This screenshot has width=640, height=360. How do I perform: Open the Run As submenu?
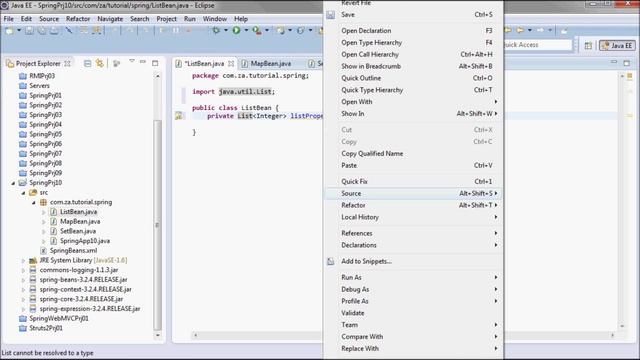pos(414,278)
